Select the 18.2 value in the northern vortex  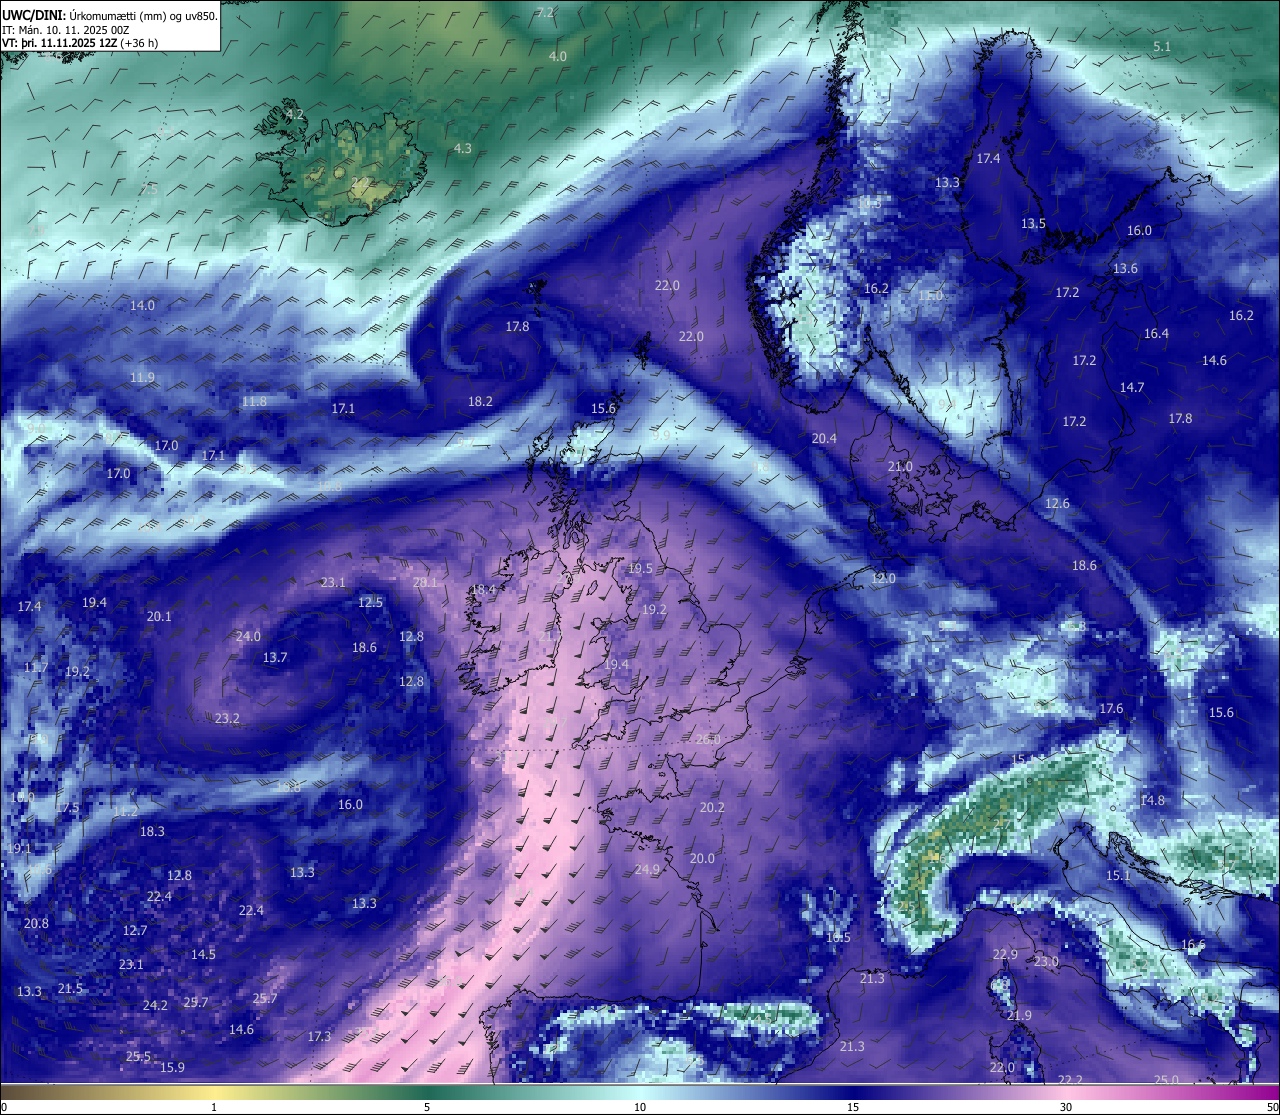[x=480, y=402]
